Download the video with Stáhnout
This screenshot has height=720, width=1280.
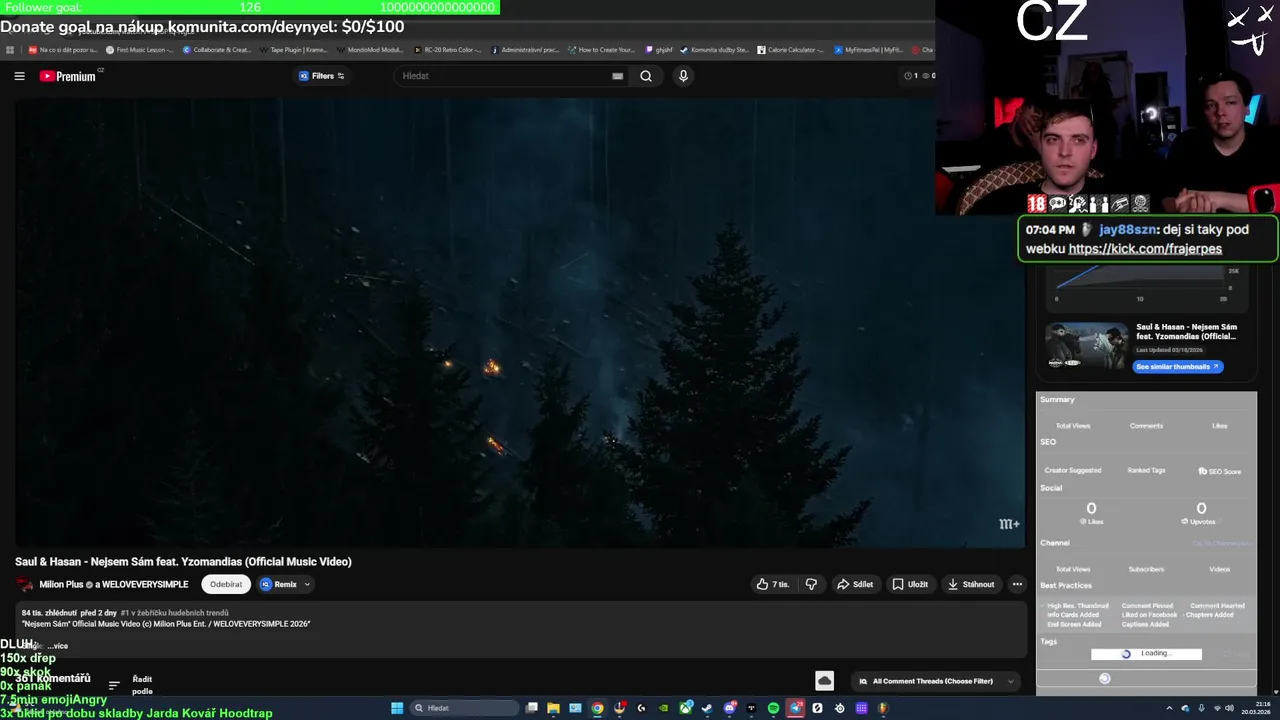pyautogui.click(x=971, y=584)
